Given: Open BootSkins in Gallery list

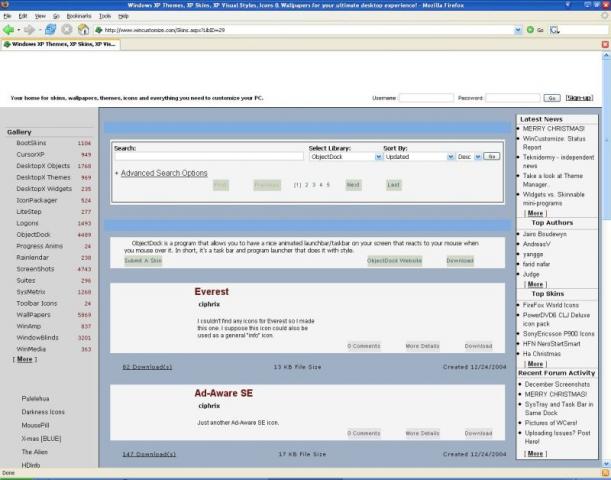Looking at the screenshot, I should [x=31, y=143].
